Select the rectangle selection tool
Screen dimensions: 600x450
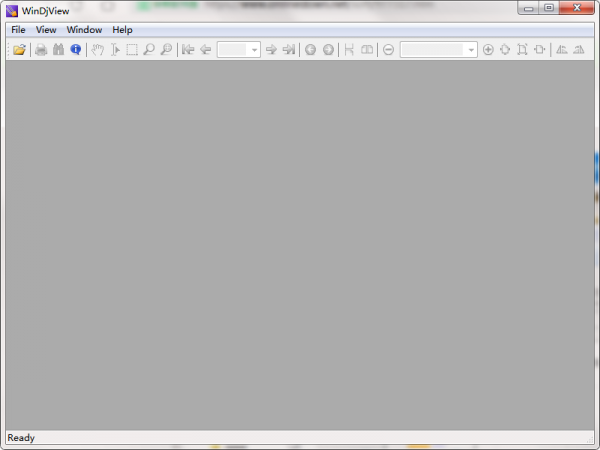pyautogui.click(x=132, y=49)
